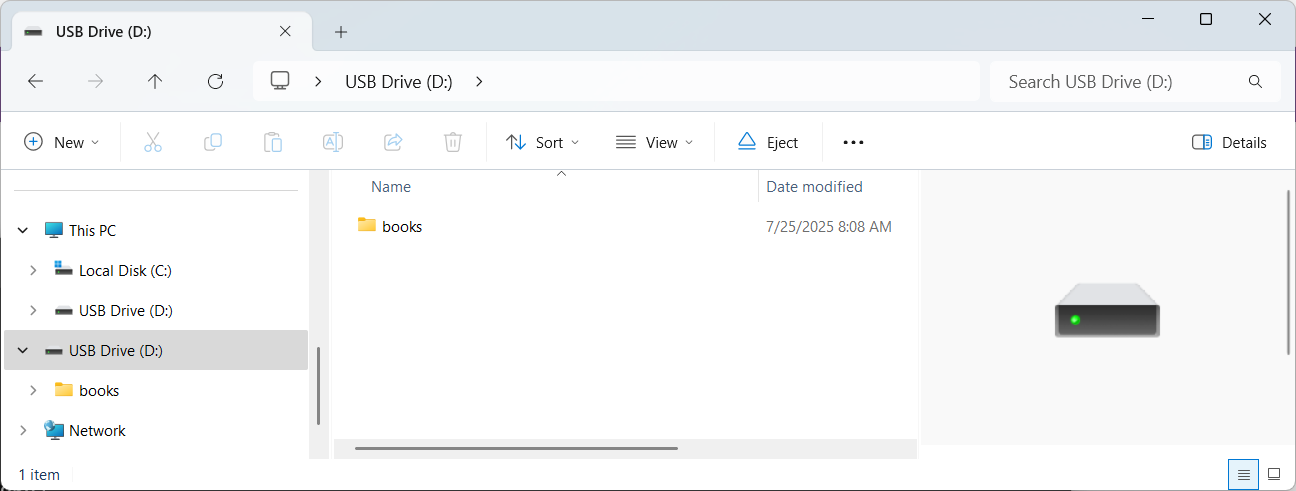
Task: Toggle the Details pane
Action: [x=1229, y=142]
